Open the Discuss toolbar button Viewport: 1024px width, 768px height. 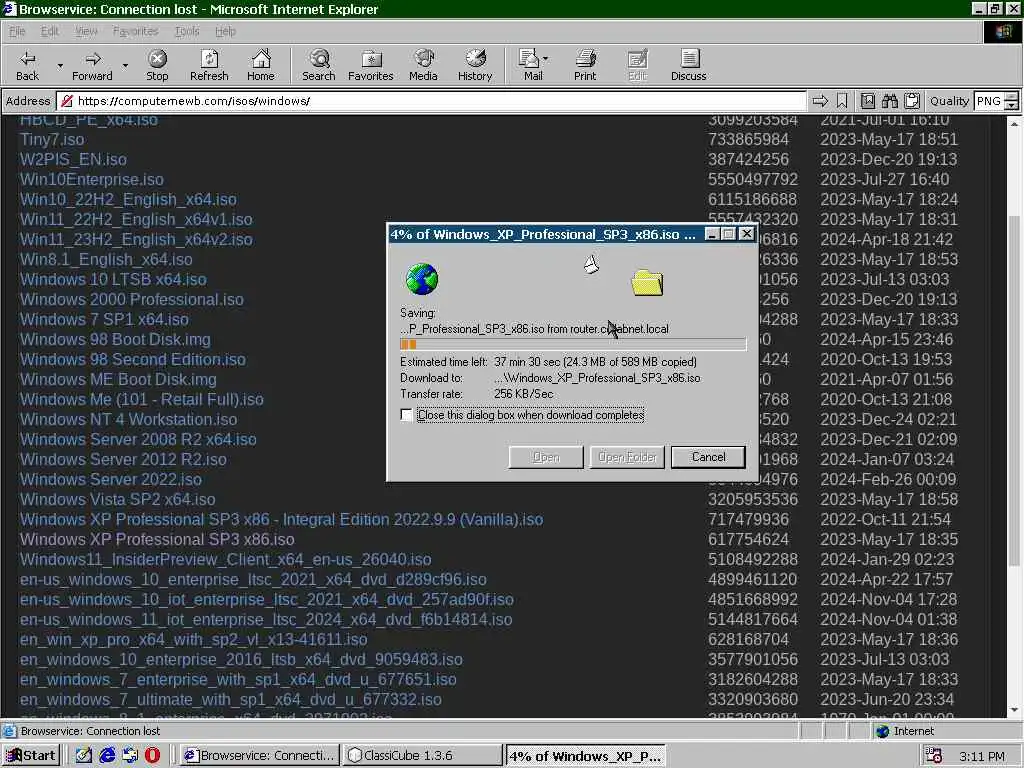[x=688, y=65]
